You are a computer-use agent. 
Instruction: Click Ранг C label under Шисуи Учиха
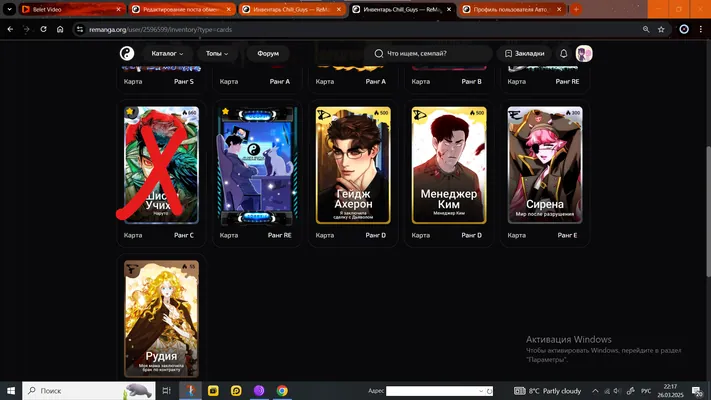point(184,235)
